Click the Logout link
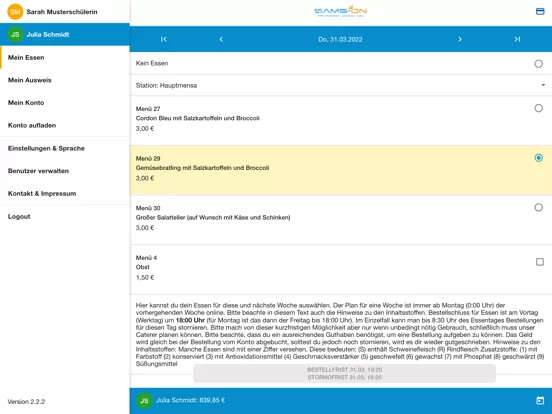The width and height of the screenshot is (552, 414). [19, 217]
